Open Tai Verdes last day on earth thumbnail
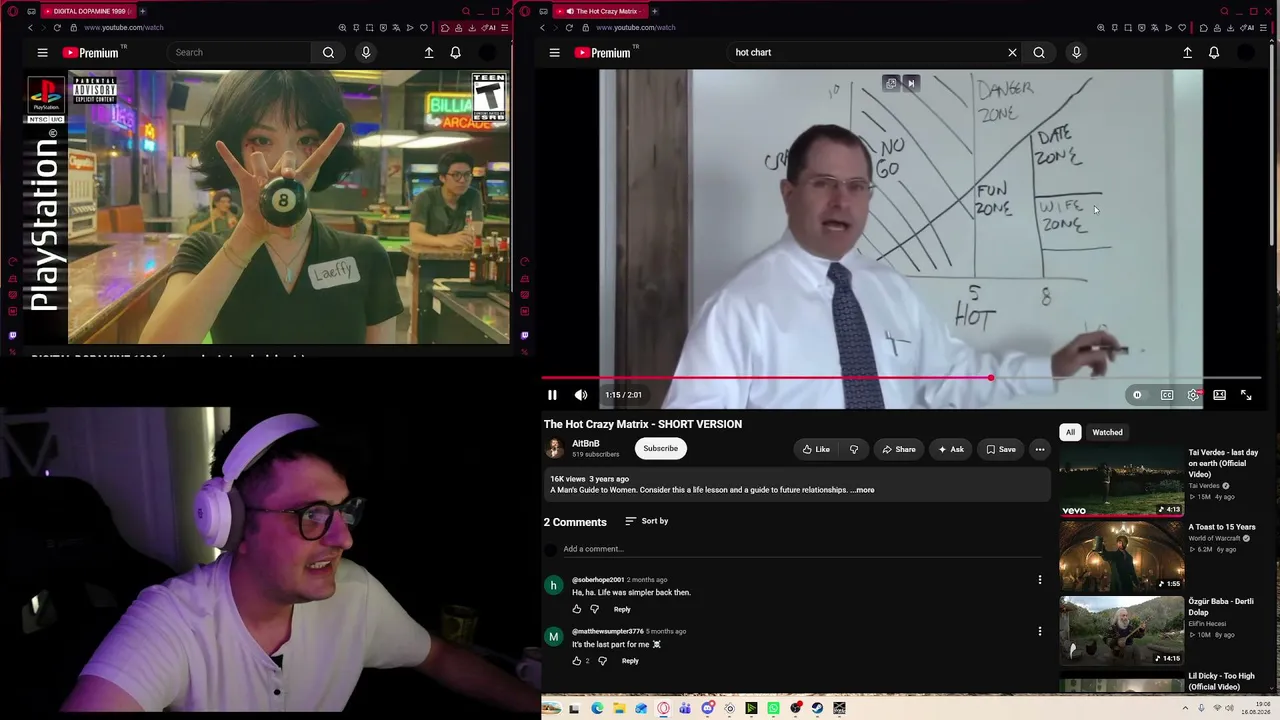1280x720 pixels. pyautogui.click(x=1121, y=482)
